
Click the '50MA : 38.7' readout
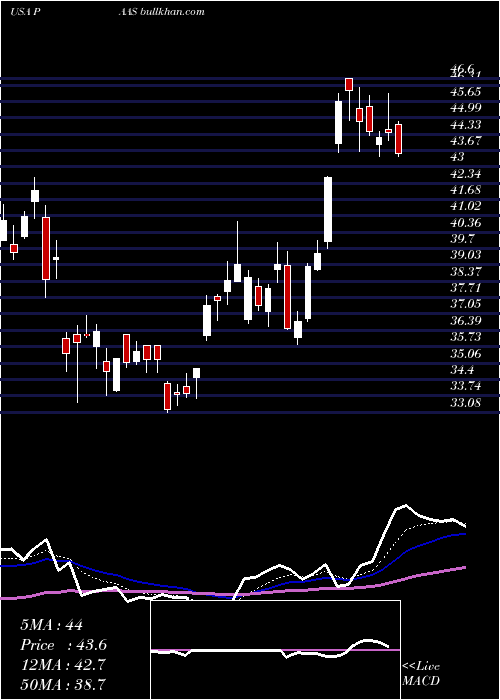[x=63, y=685]
